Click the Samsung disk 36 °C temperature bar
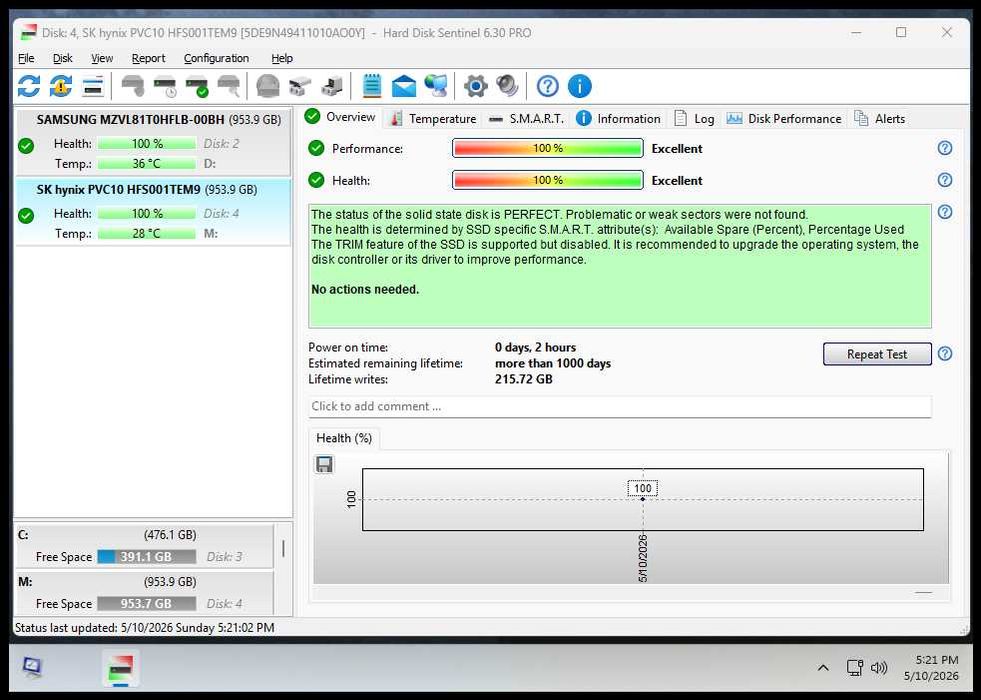The height and width of the screenshot is (700, 981). [x=146, y=164]
